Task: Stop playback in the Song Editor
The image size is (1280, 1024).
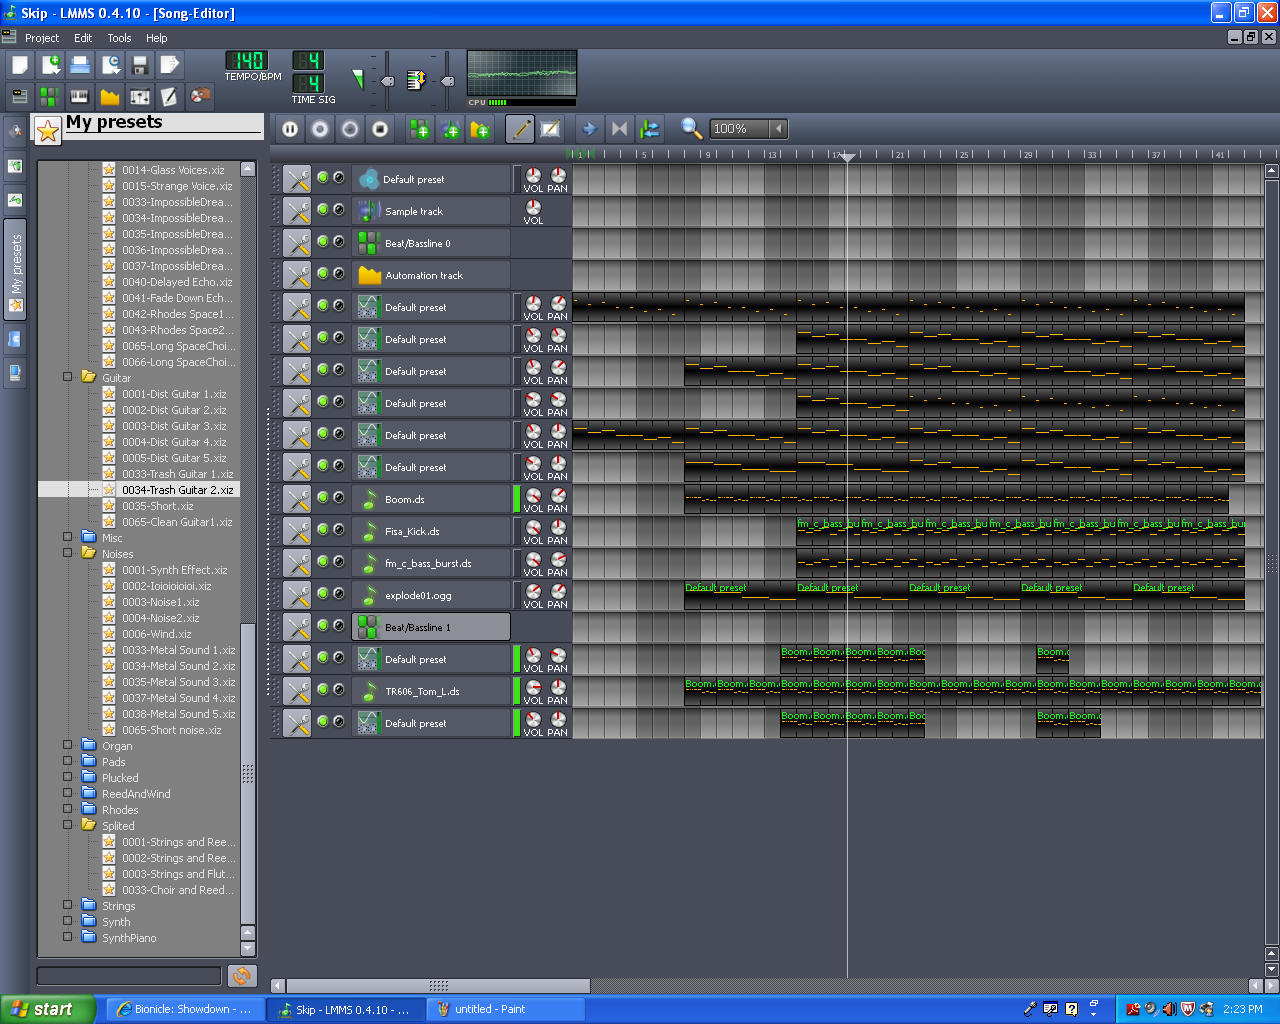Action: click(380, 128)
